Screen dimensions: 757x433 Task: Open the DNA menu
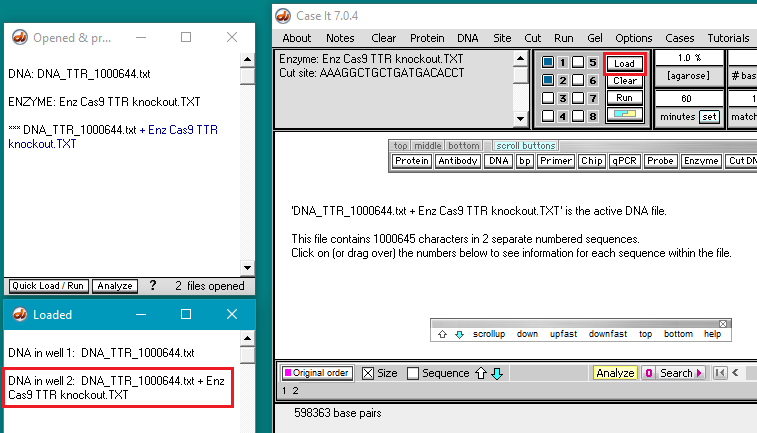tap(467, 38)
